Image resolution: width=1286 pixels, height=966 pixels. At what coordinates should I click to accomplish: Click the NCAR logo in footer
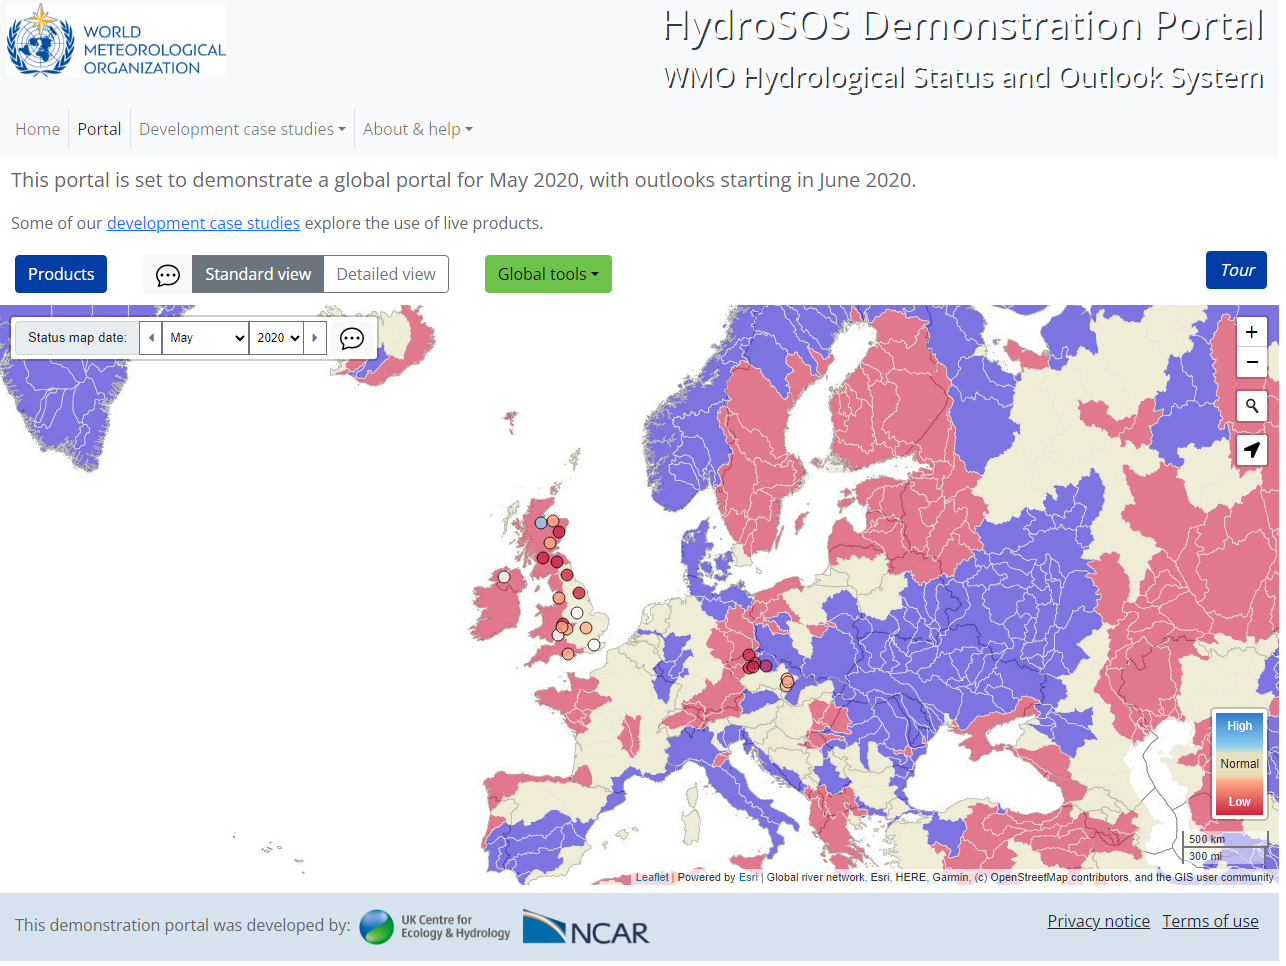(x=586, y=928)
